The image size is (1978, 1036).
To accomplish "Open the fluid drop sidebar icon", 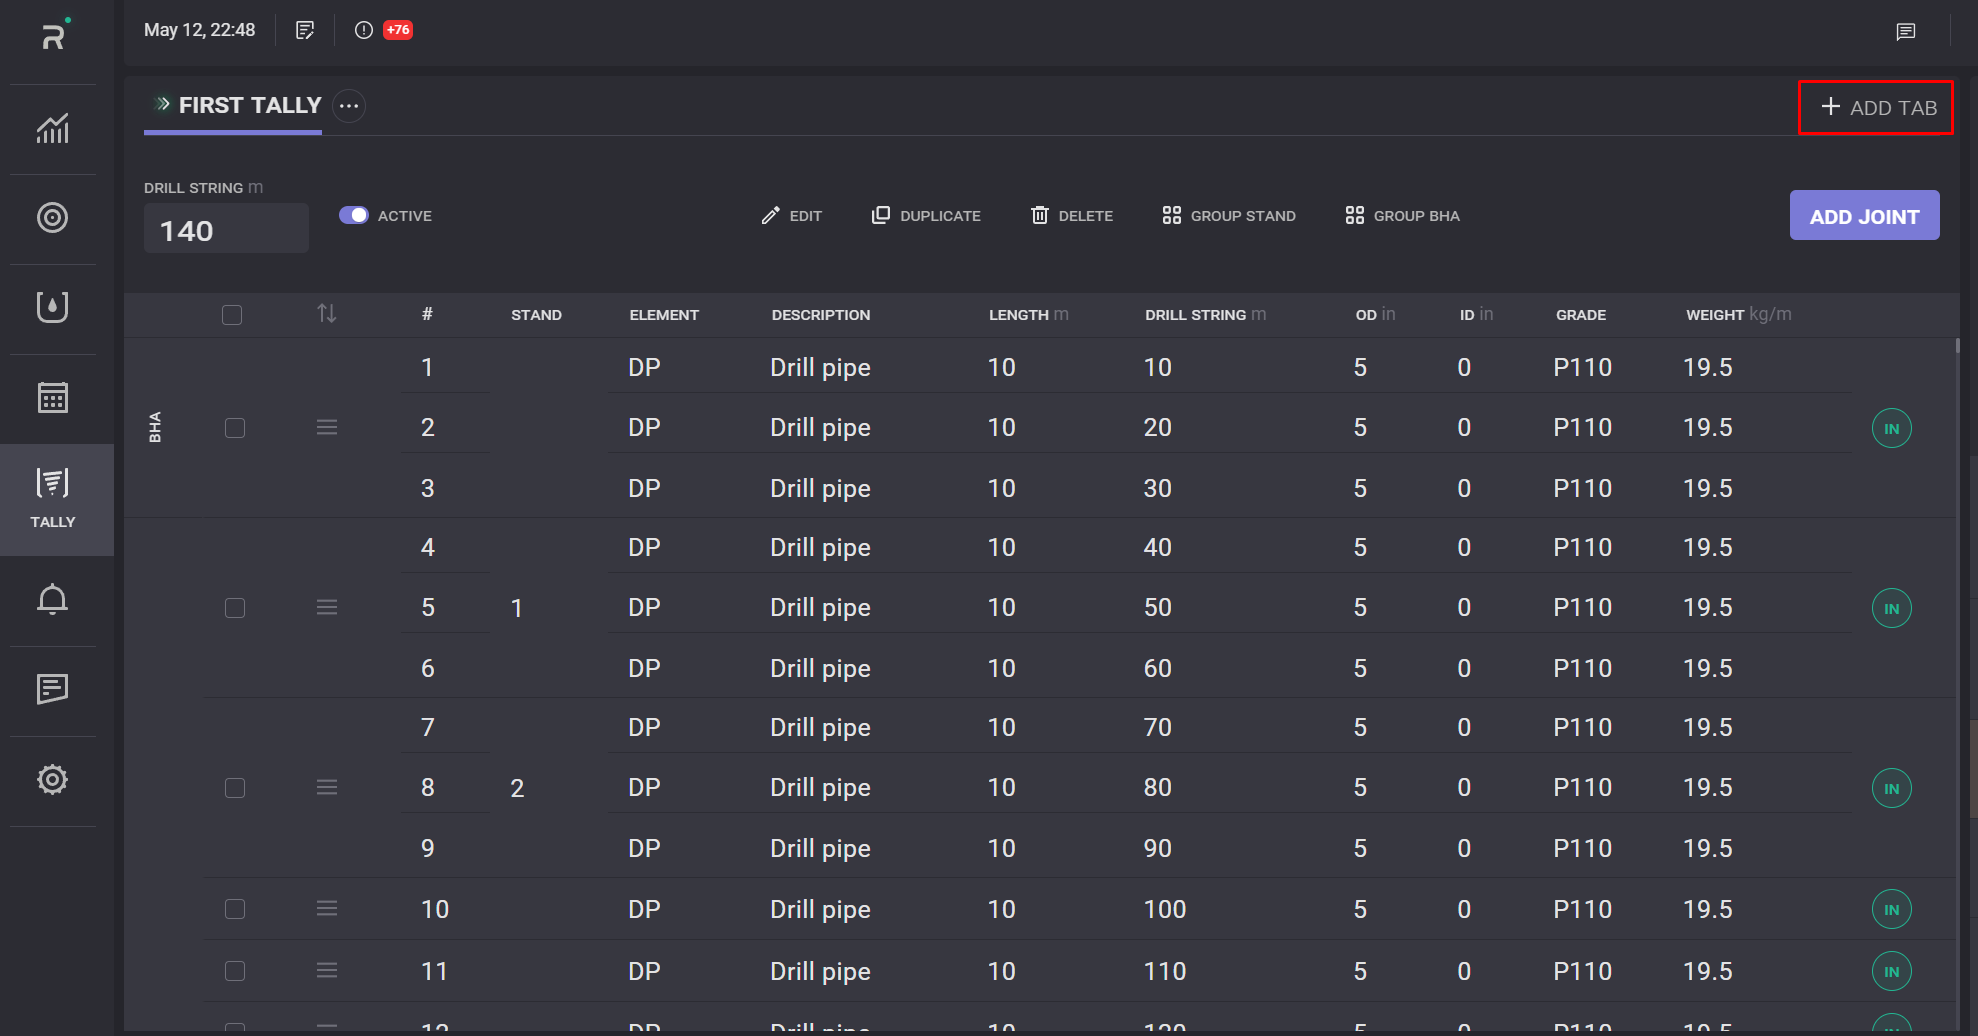I will (x=53, y=307).
